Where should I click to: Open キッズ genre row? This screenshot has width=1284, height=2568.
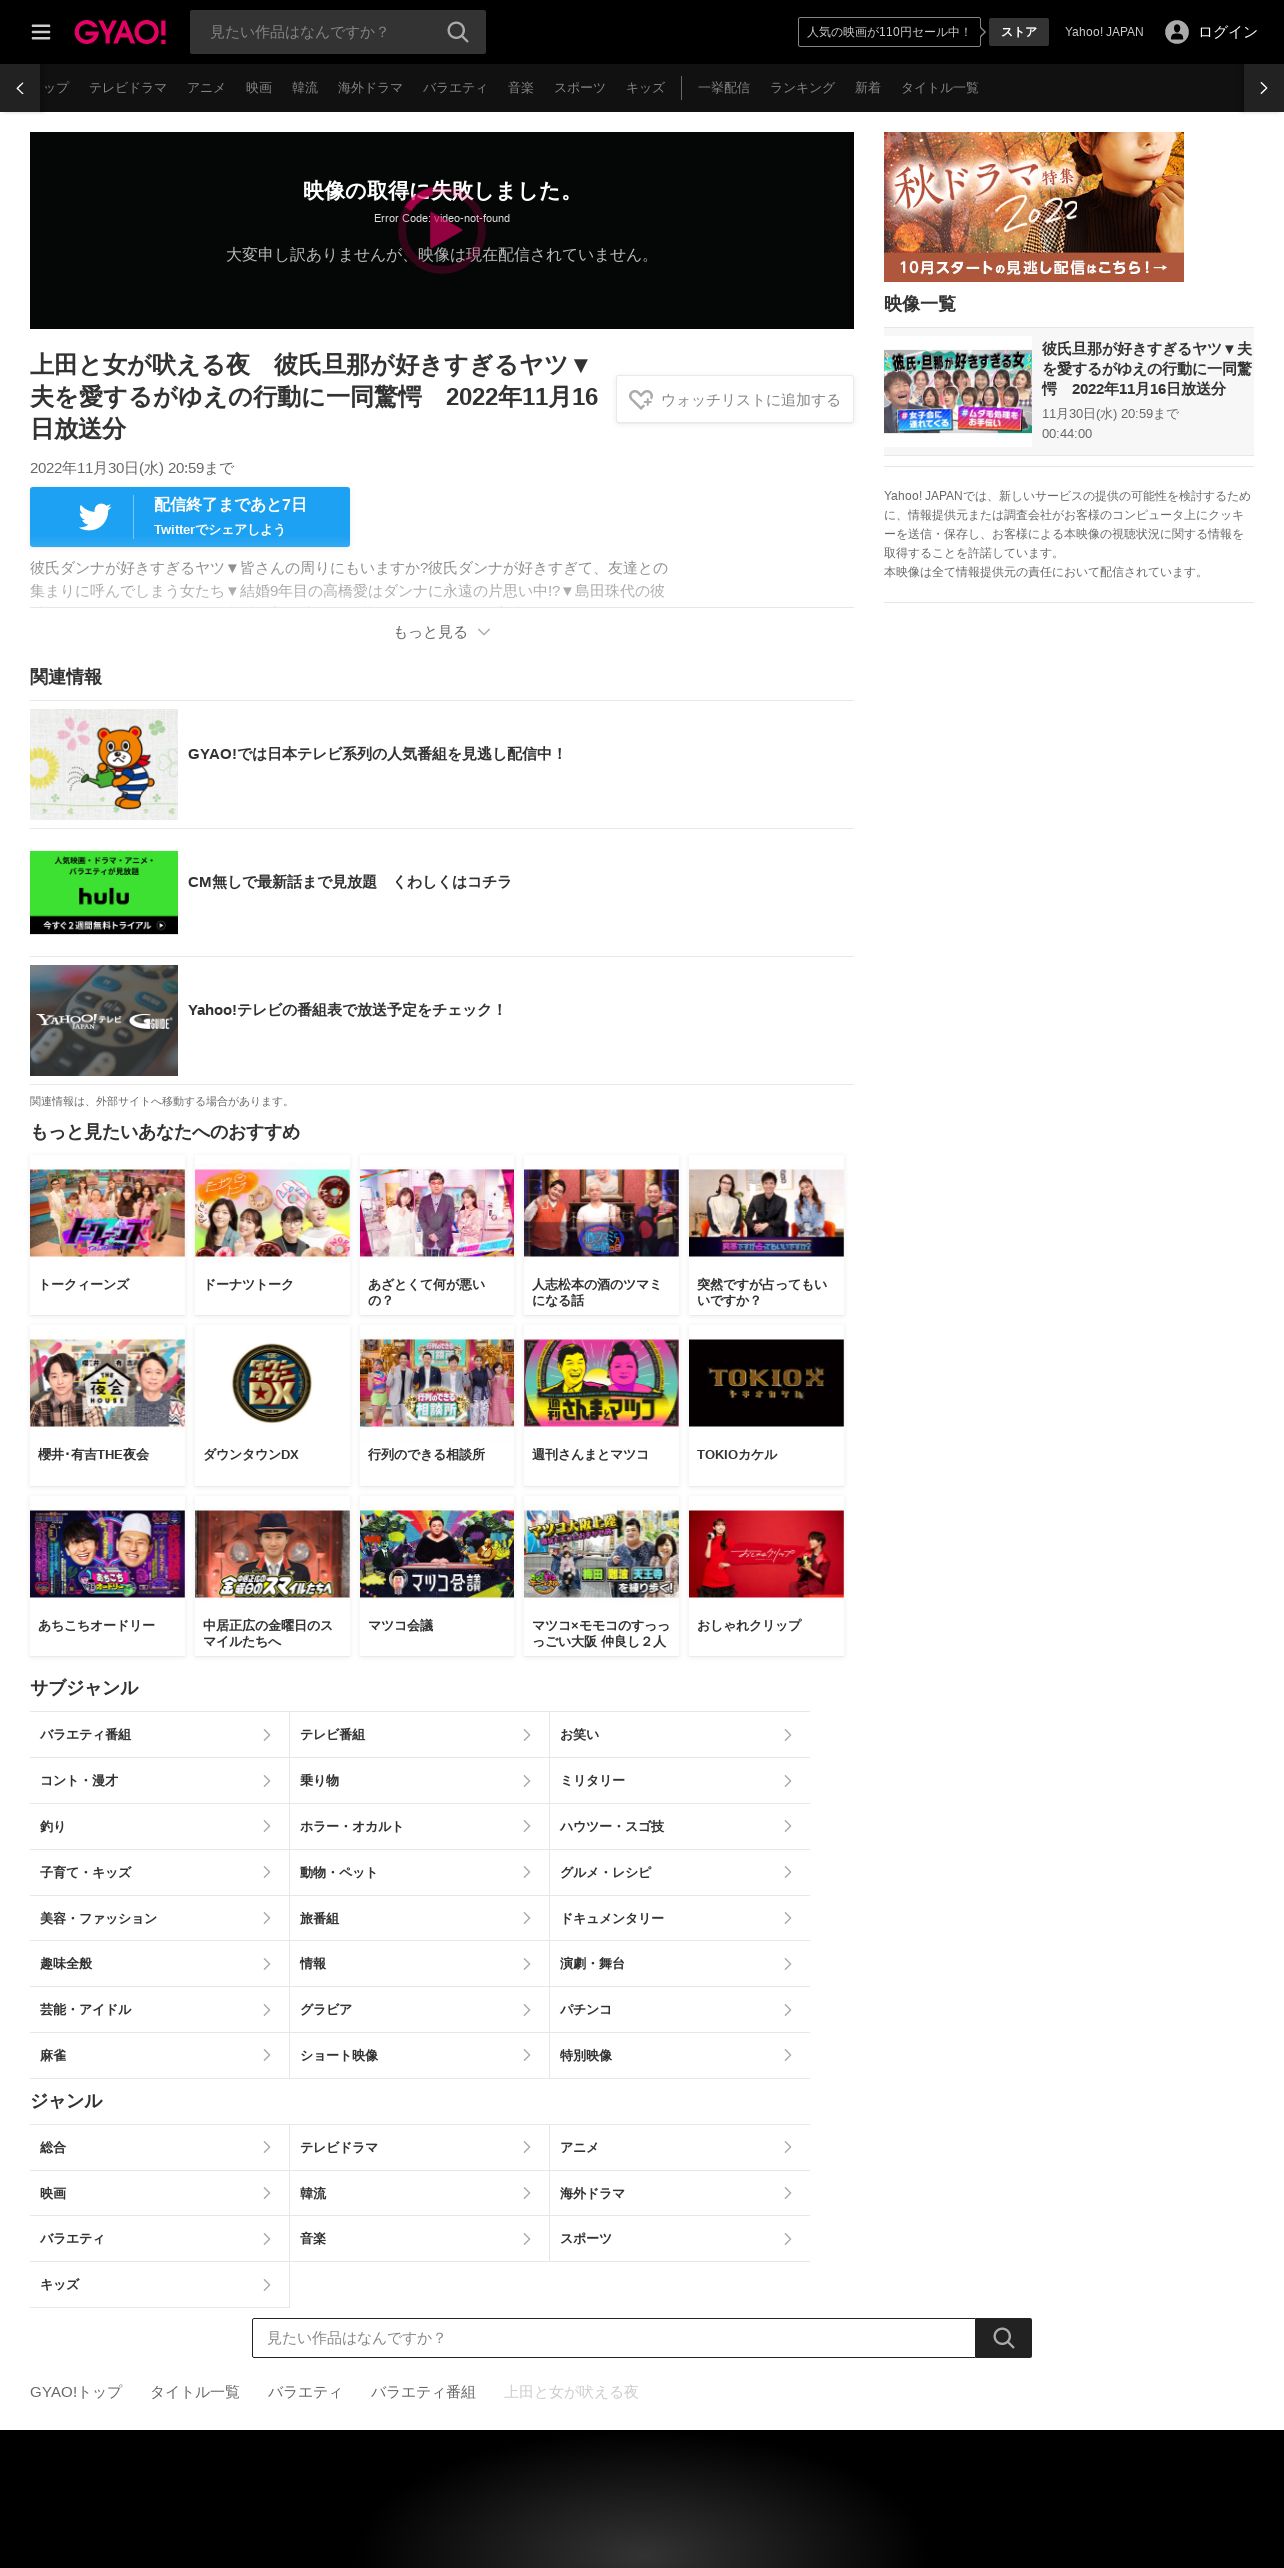tap(159, 2285)
